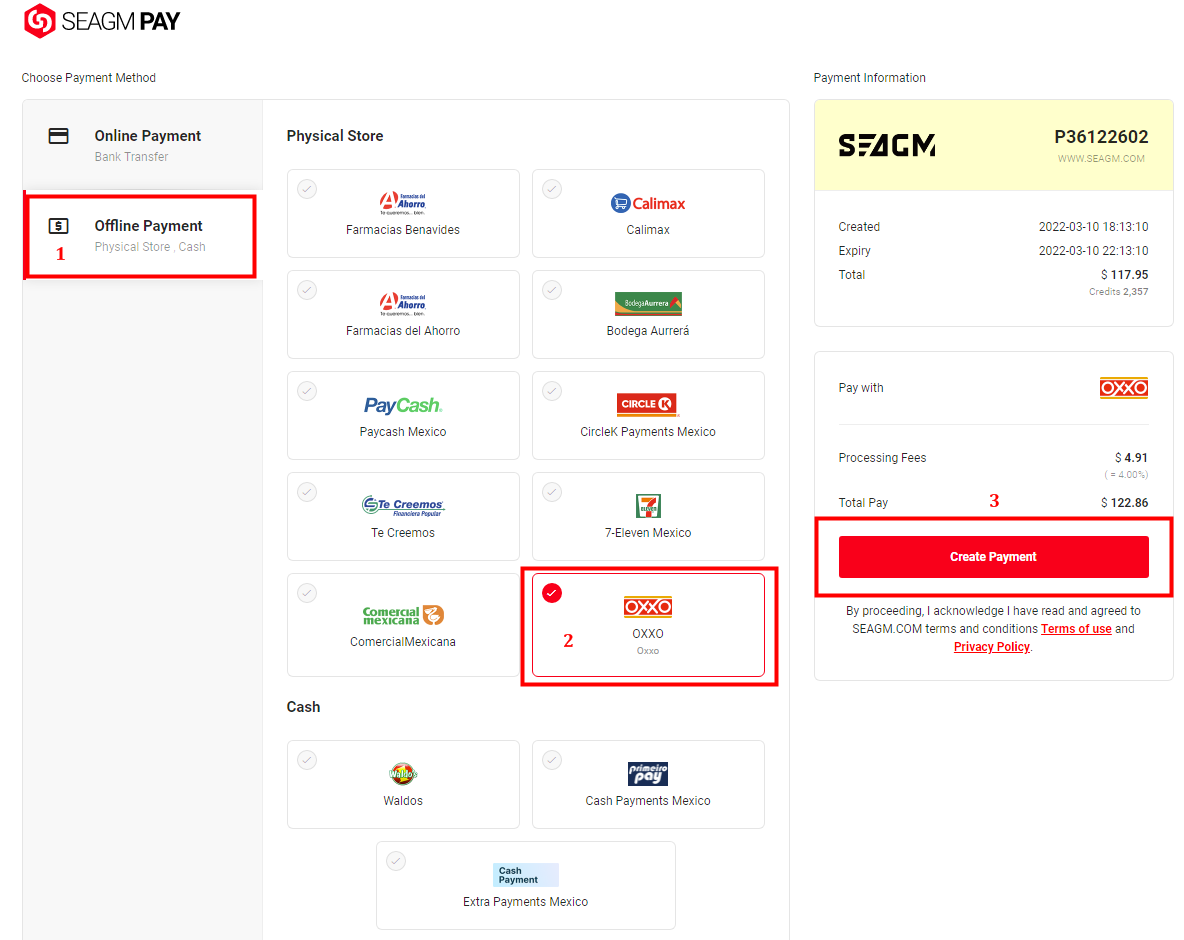Click the CircleK Payments Mexico label
Viewport: 1184px width, 940px height.
[648, 432]
